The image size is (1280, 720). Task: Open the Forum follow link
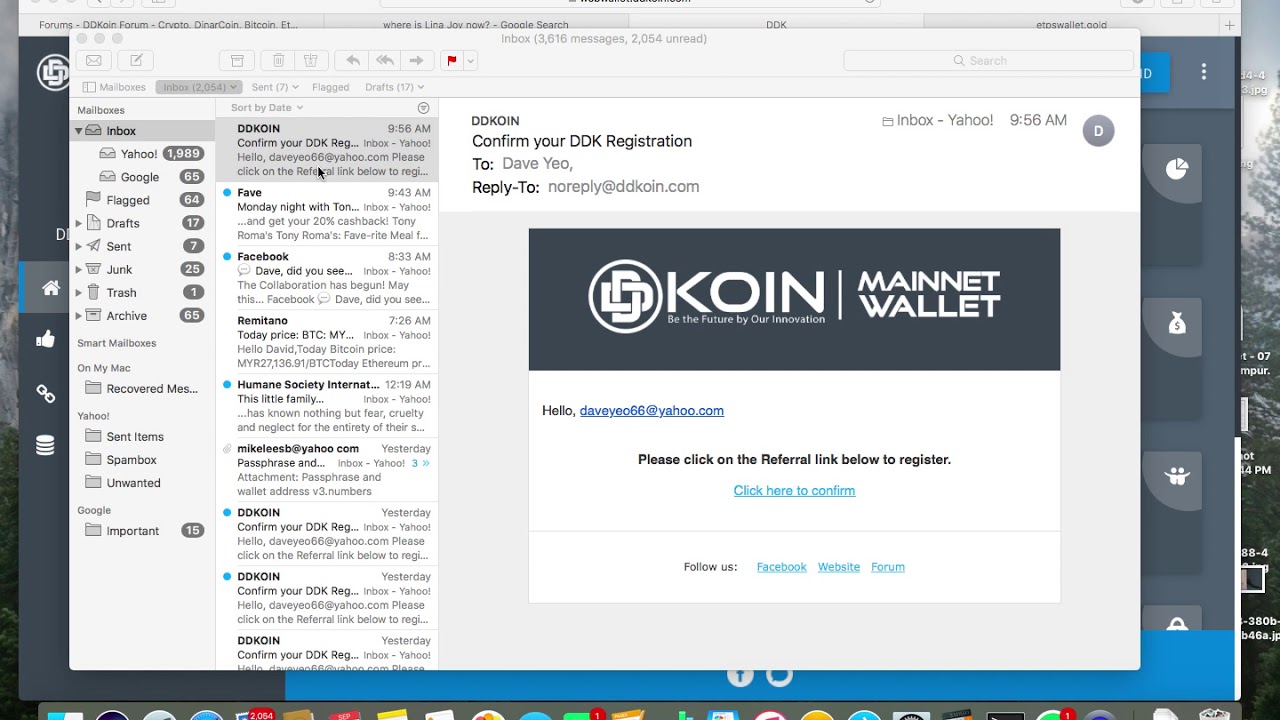tap(888, 567)
